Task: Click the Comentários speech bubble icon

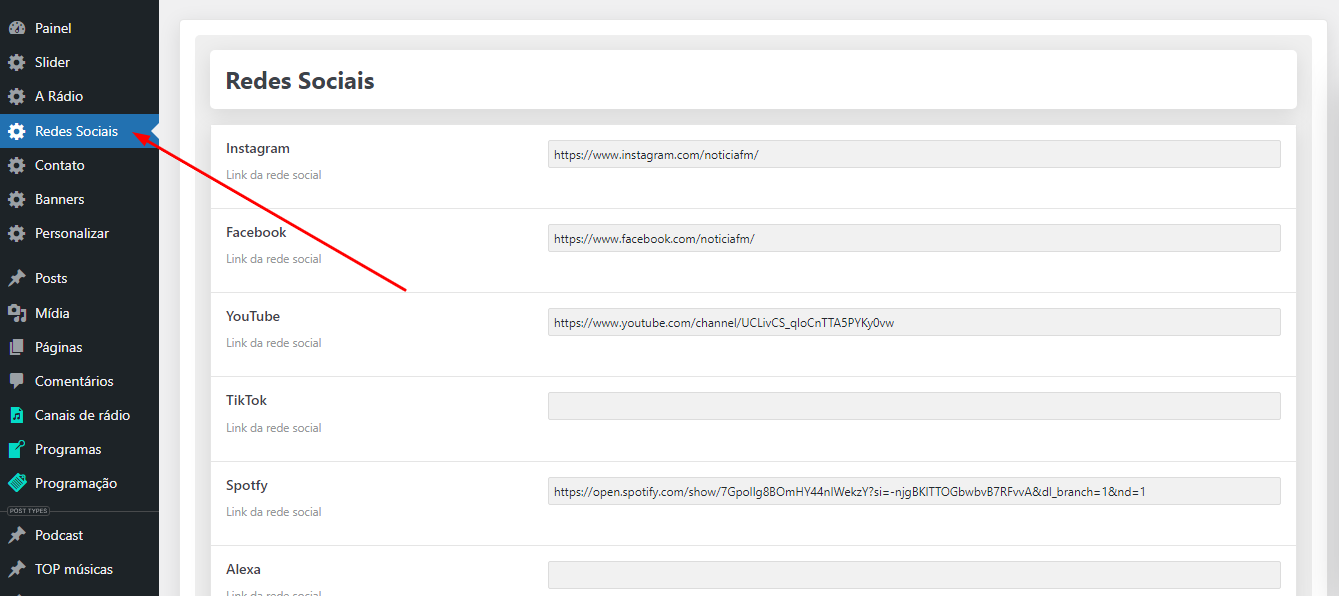Action: [x=16, y=381]
